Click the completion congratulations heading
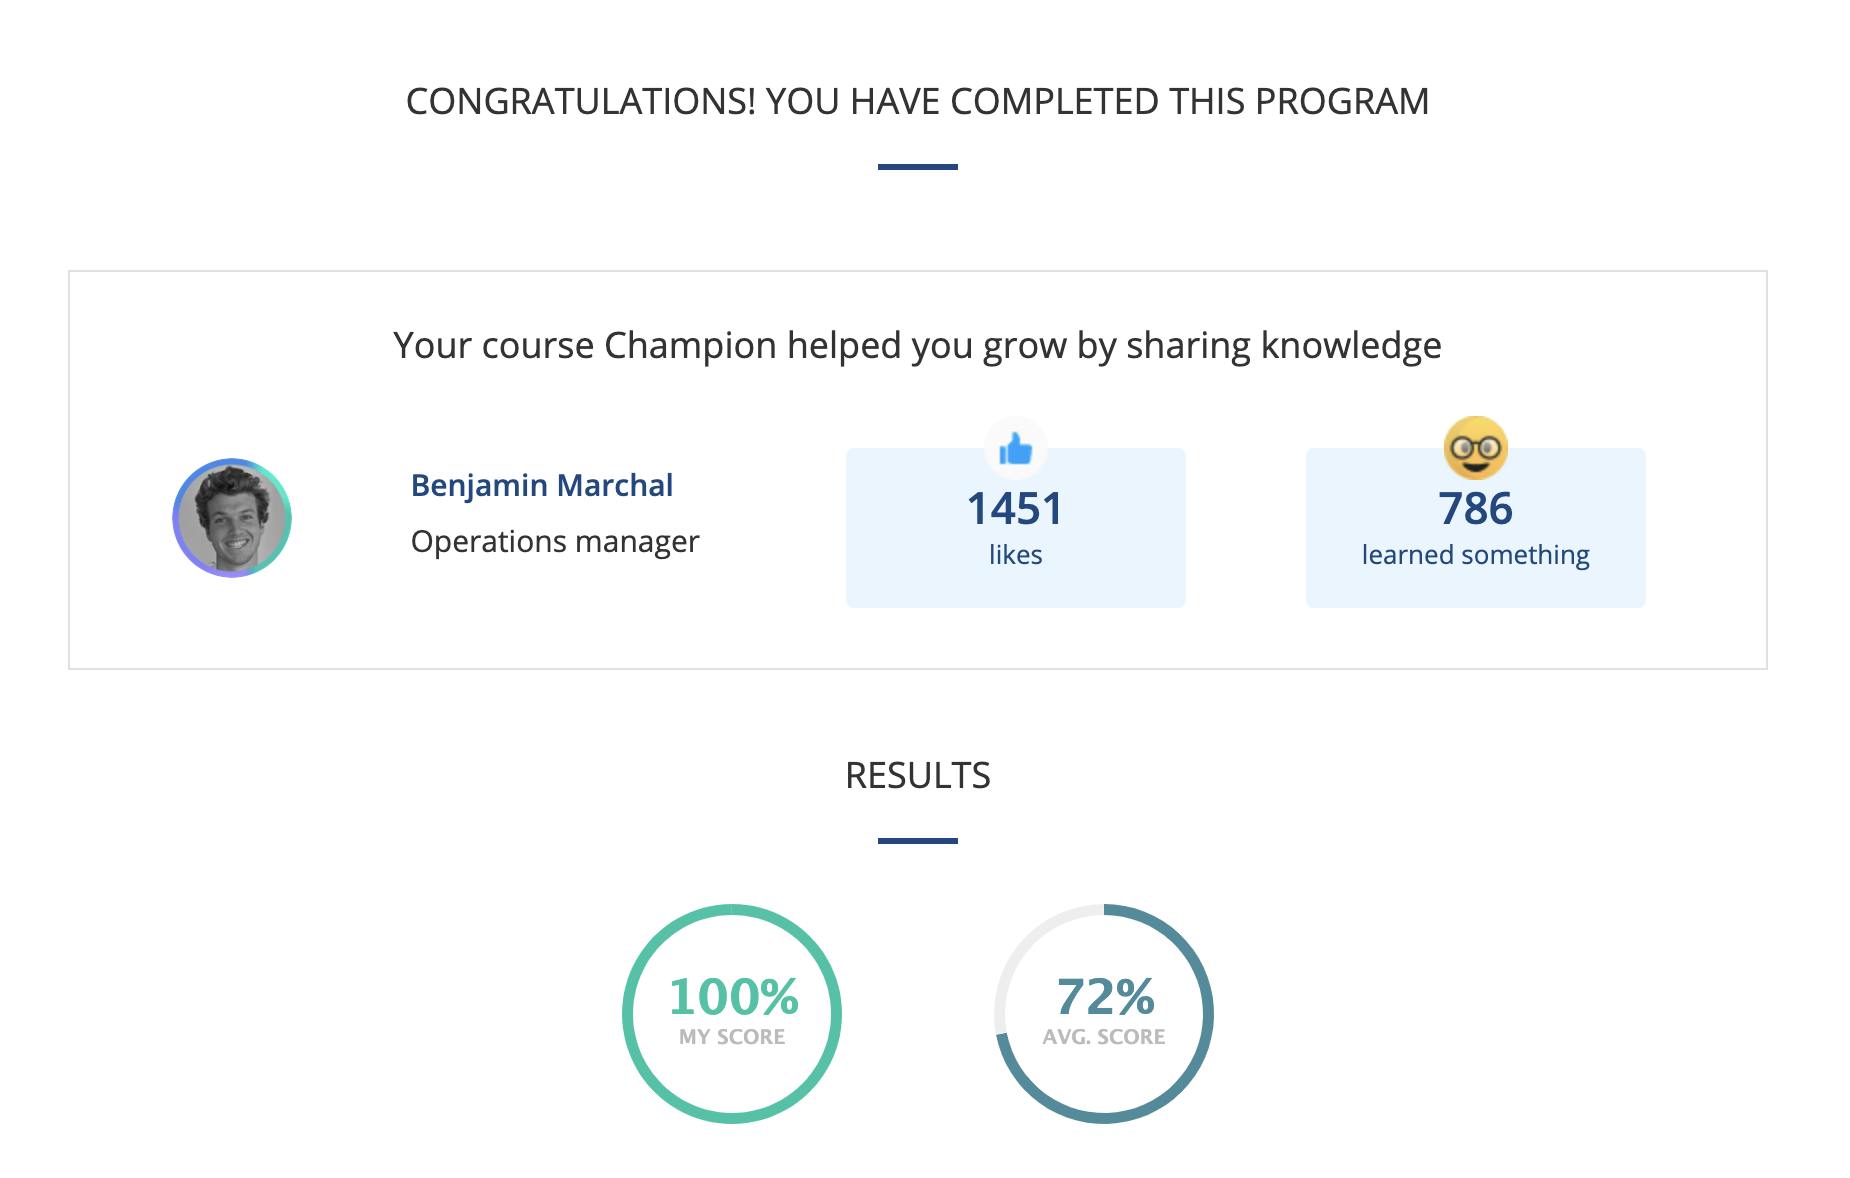This screenshot has height=1178, width=1850. [916, 100]
